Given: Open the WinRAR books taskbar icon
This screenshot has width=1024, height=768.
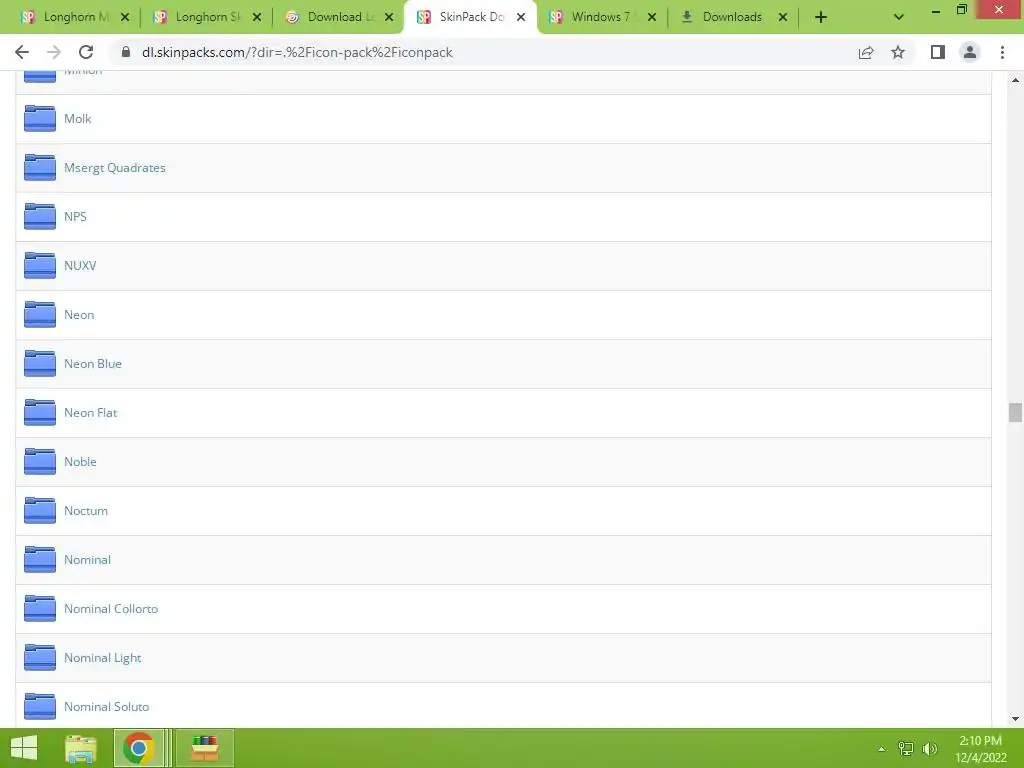Looking at the screenshot, I should point(204,748).
